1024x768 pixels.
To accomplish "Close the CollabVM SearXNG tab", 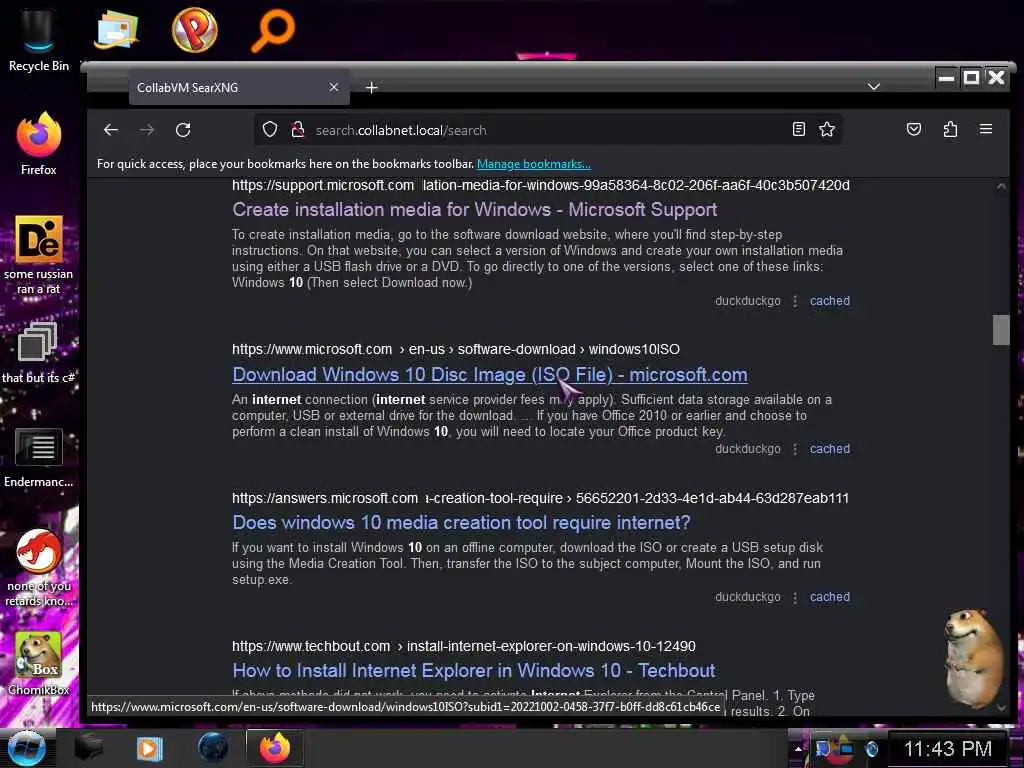I will (334, 87).
